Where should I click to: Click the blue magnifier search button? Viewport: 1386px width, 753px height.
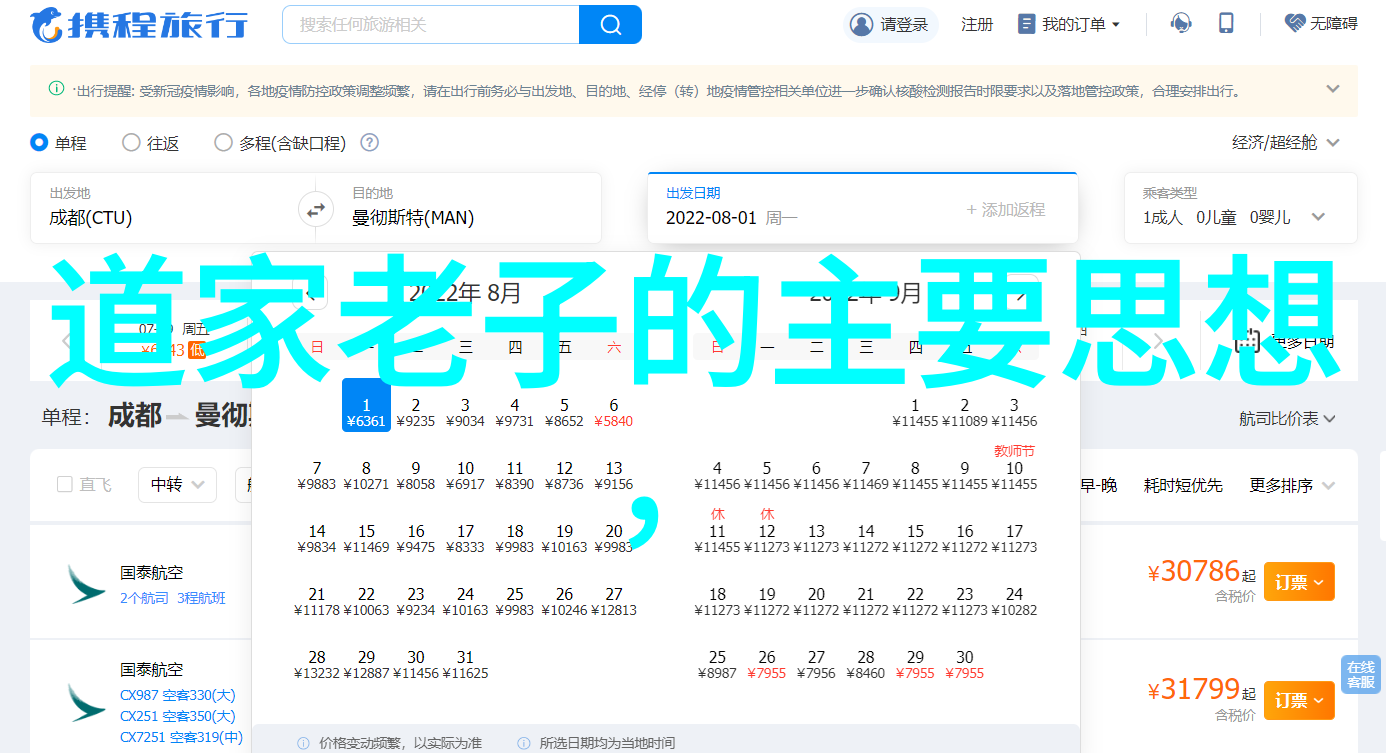(x=610, y=24)
